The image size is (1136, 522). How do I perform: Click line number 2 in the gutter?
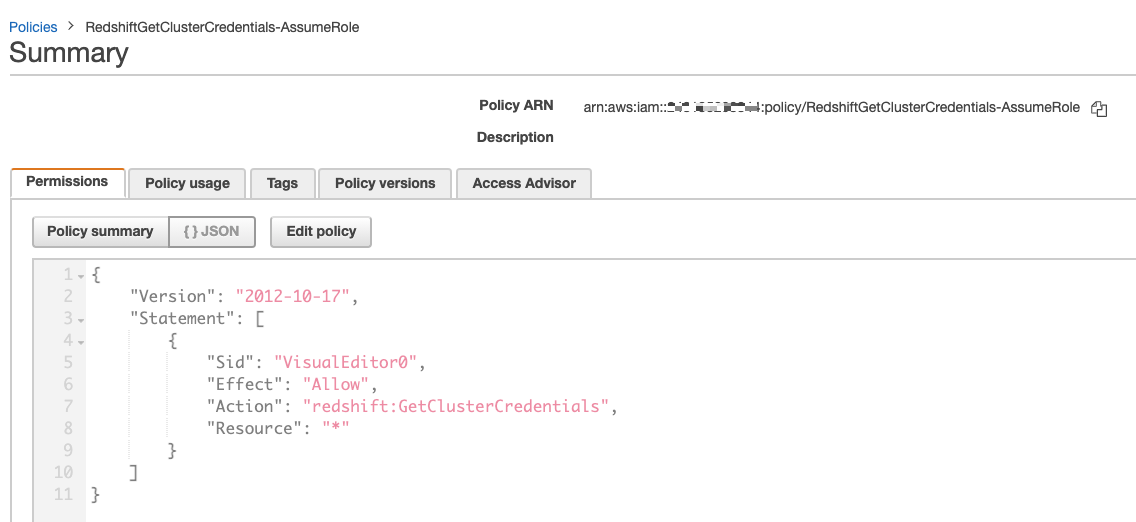click(68, 296)
